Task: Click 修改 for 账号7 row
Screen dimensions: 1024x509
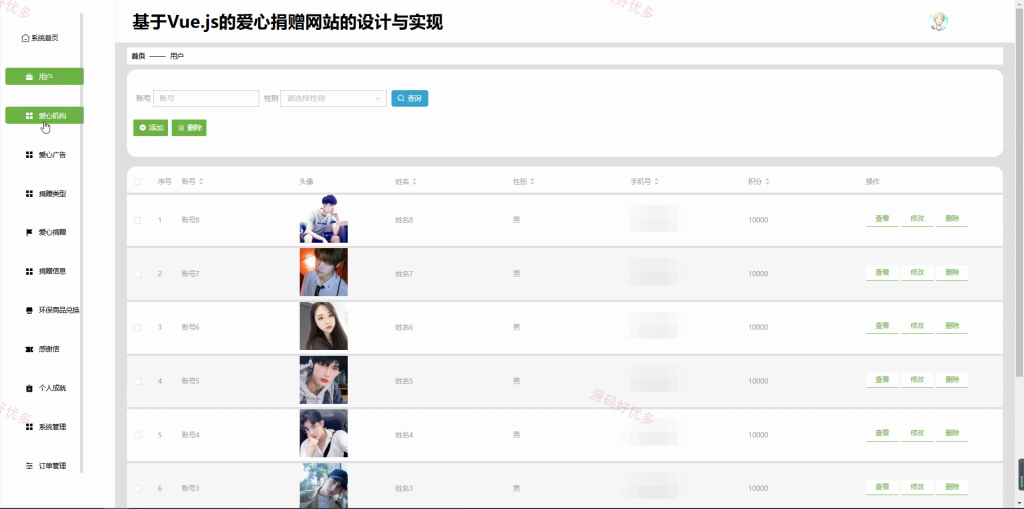Action: [917, 272]
